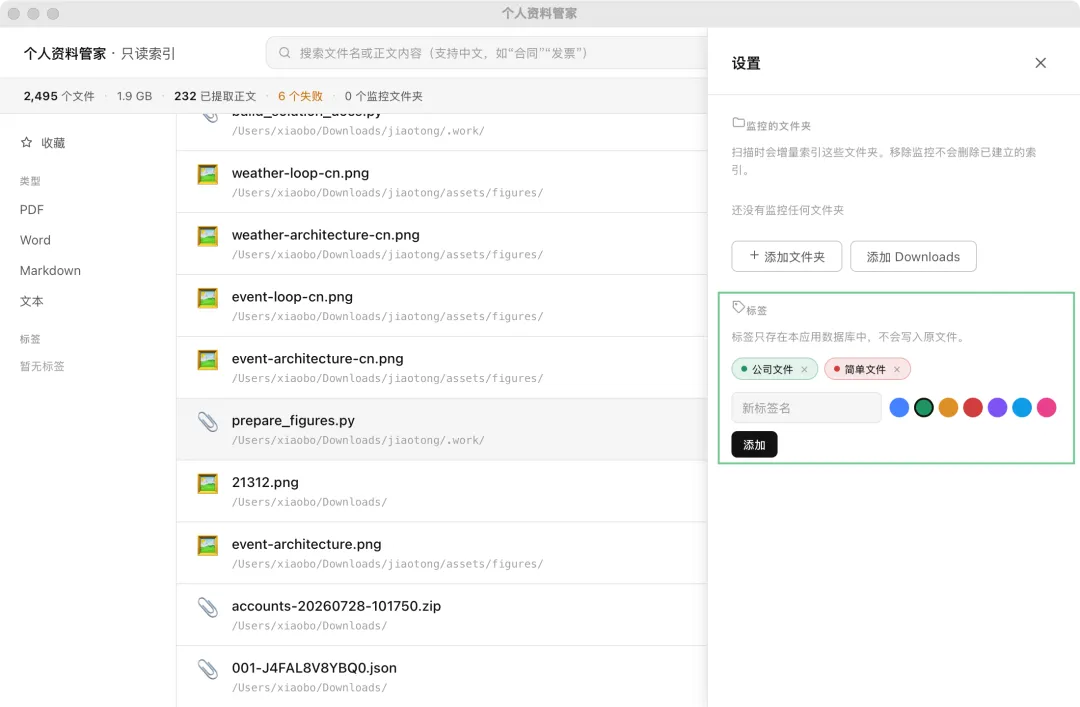Select the accounts-20260728-101750.zip file name
This screenshot has height=707, width=1080.
tap(336, 606)
